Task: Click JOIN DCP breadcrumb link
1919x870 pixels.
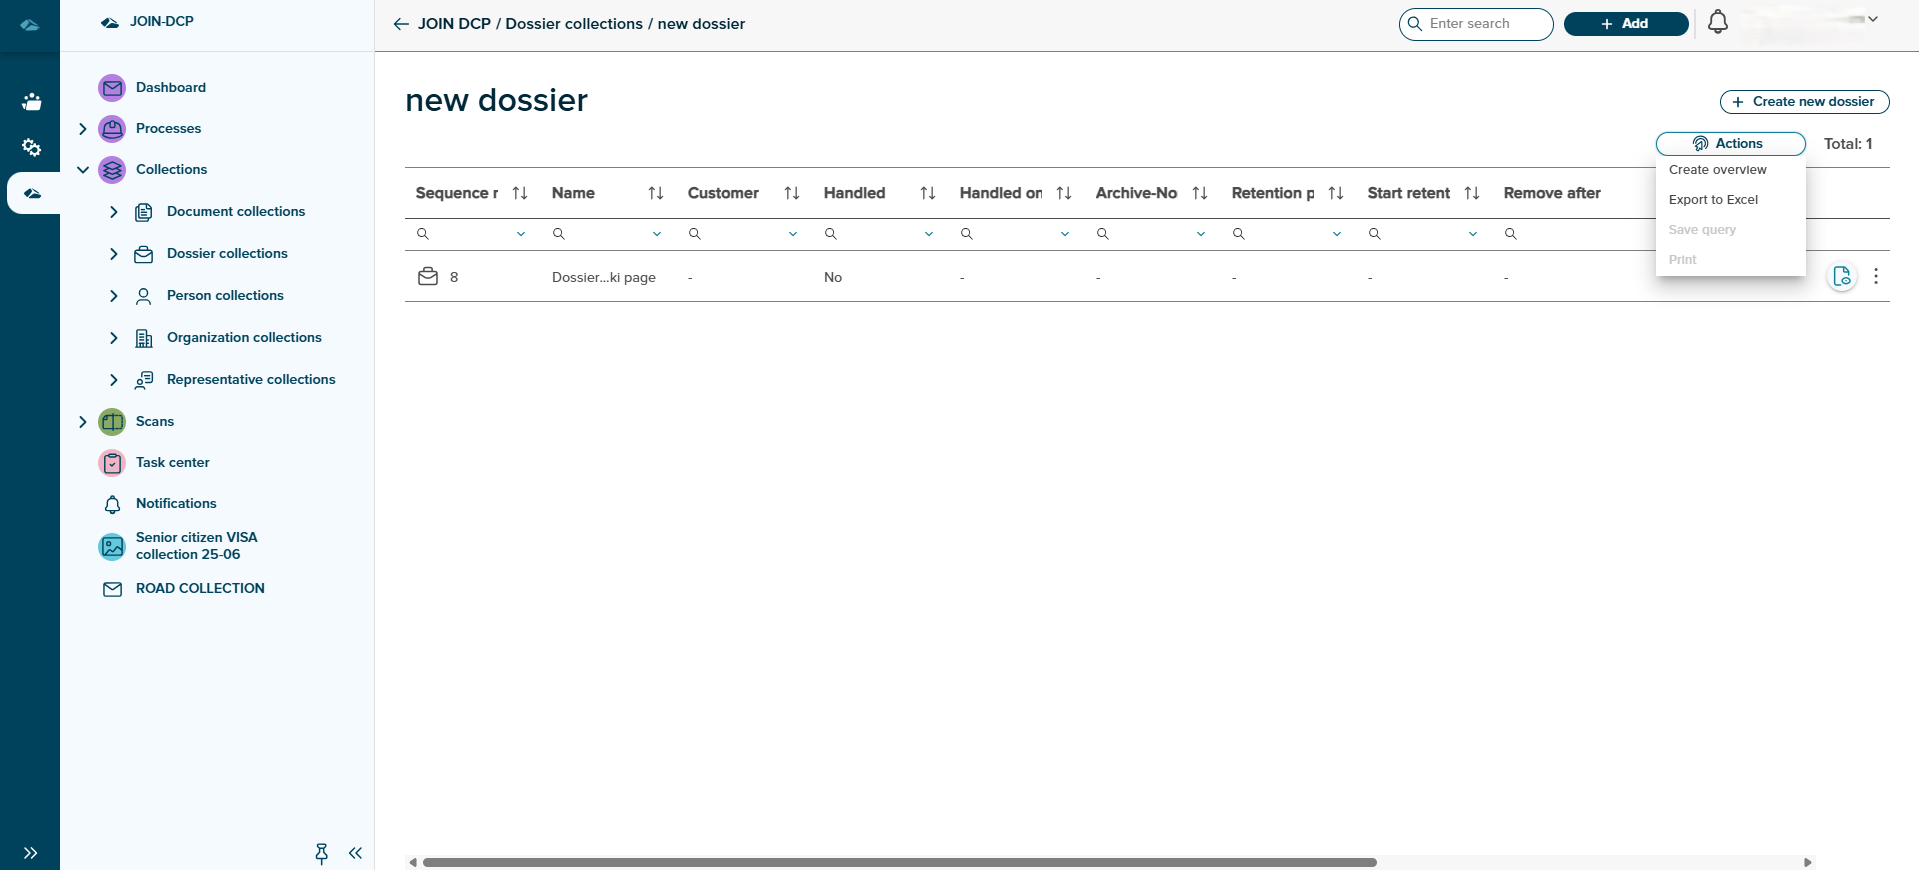Action: (454, 24)
